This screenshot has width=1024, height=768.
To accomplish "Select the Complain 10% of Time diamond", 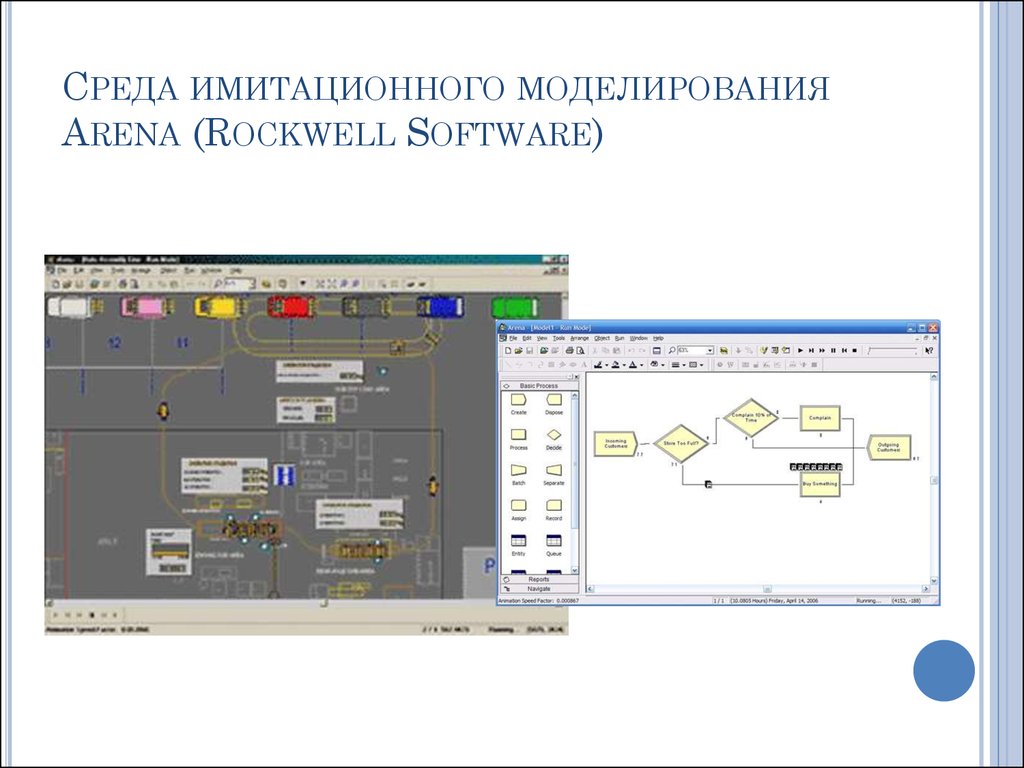I will (751, 418).
